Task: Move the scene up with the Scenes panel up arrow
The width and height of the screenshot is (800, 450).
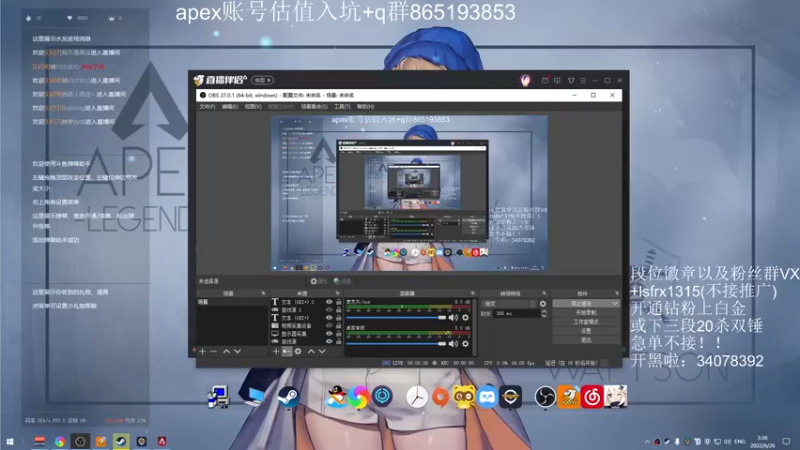Action: coord(227,352)
